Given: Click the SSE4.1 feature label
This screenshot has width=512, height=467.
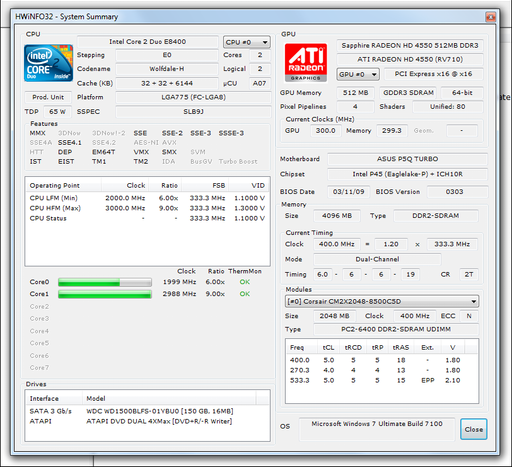Looking at the screenshot, I should pos(70,143).
